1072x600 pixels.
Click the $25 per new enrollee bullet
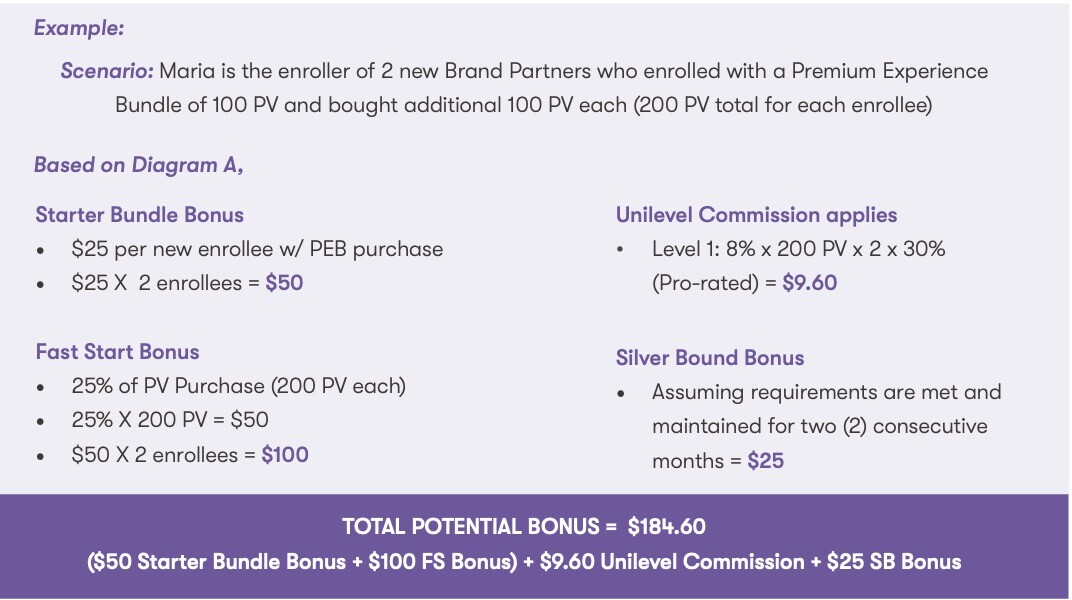(x=257, y=249)
